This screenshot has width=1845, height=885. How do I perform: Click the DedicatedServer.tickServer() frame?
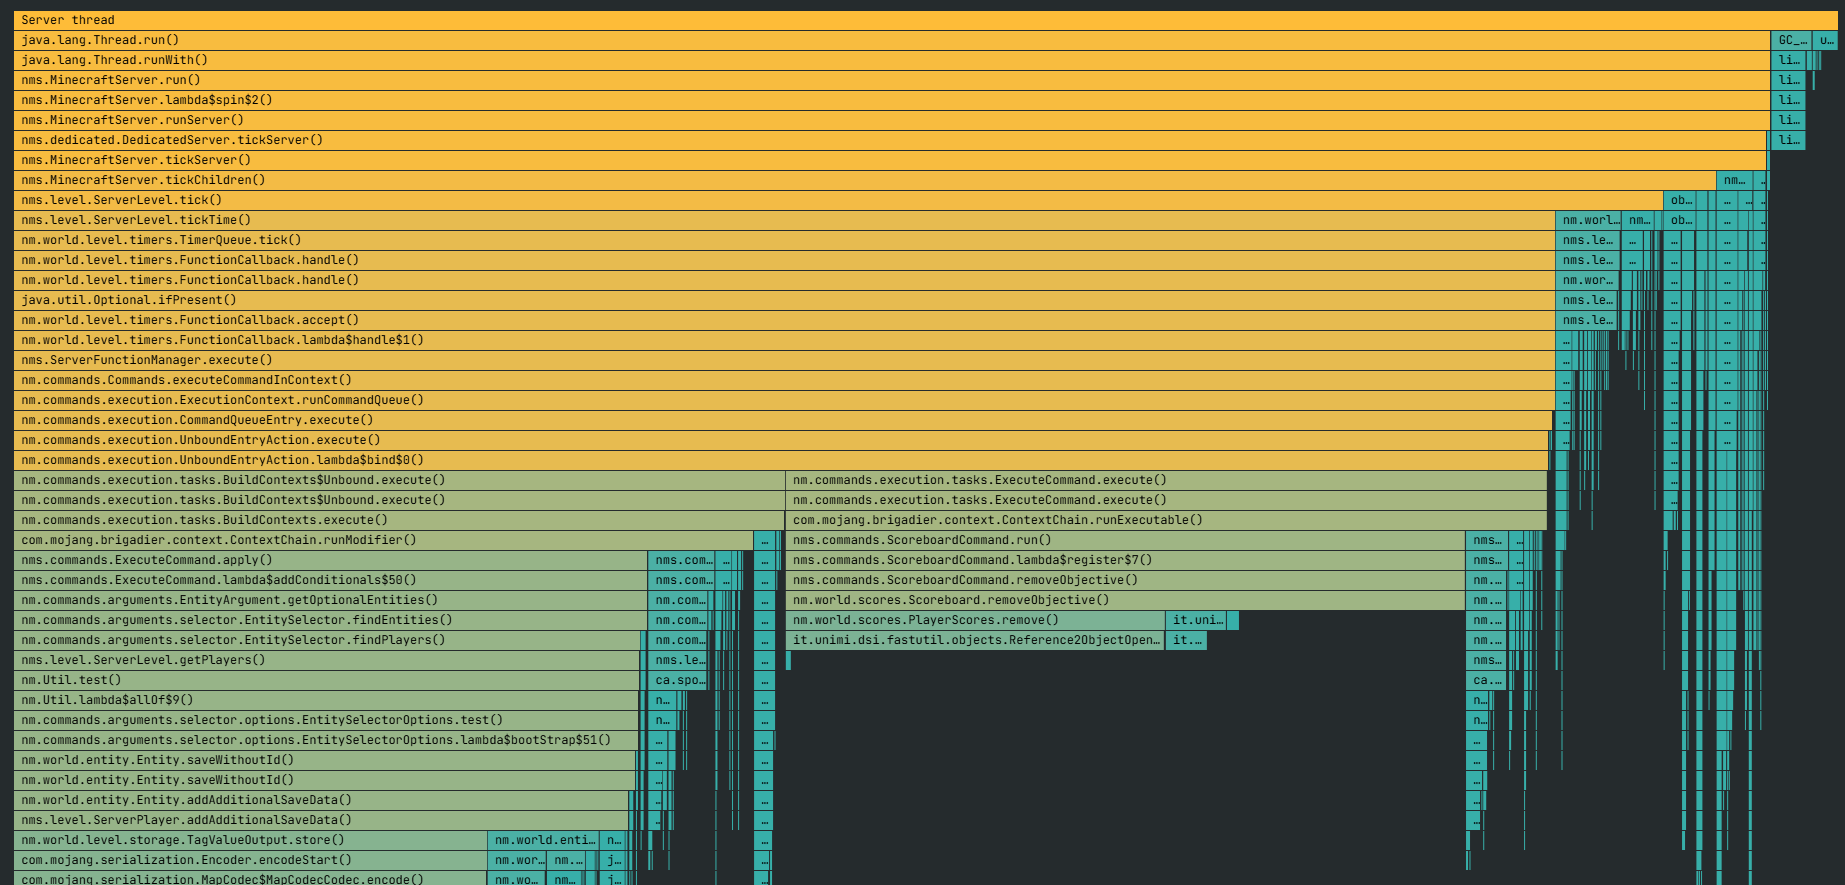[890, 140]
